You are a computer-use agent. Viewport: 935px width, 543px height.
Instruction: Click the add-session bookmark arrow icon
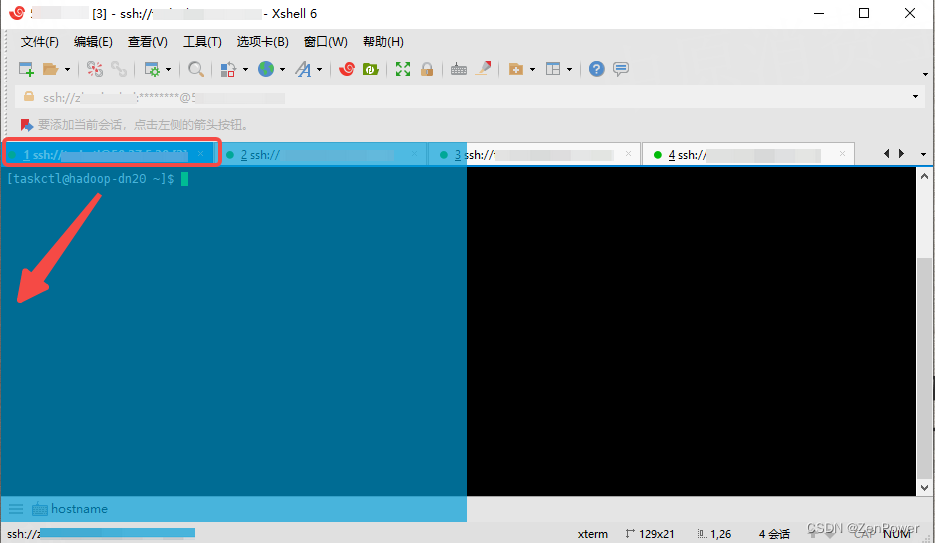click(27, 125)
